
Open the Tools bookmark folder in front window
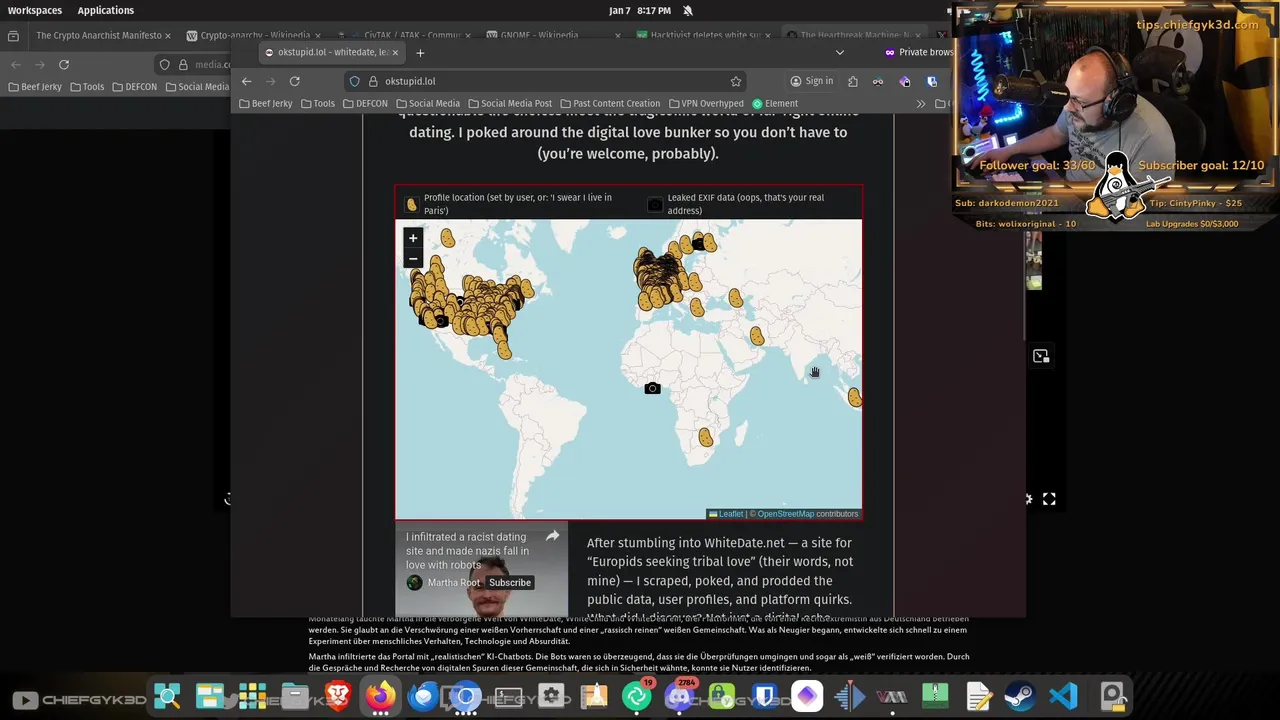(317, 103)
